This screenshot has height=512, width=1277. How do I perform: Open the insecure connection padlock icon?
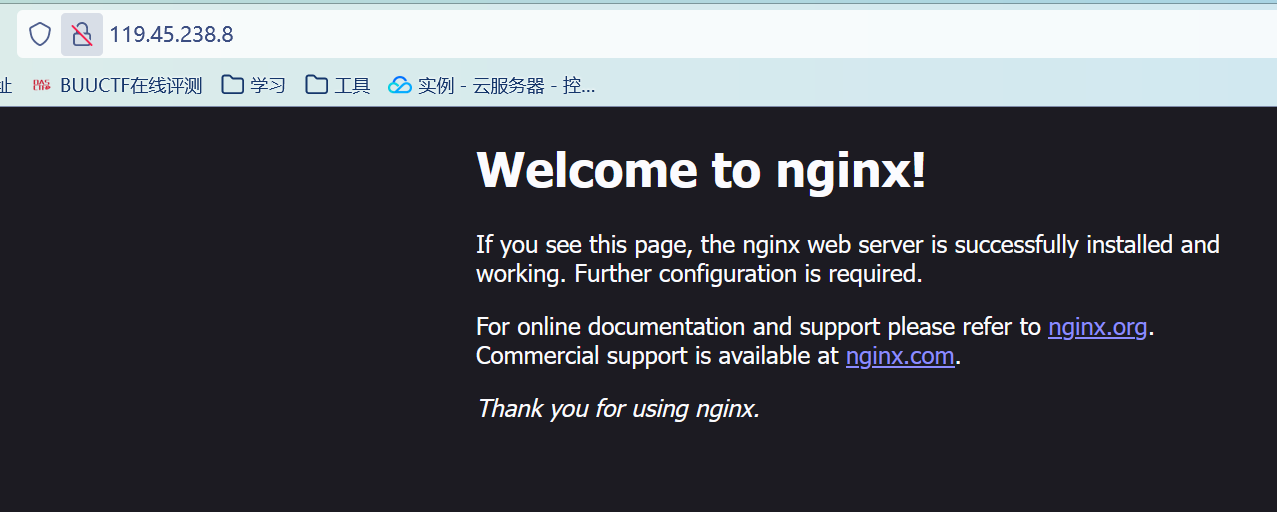click(82, 35)
